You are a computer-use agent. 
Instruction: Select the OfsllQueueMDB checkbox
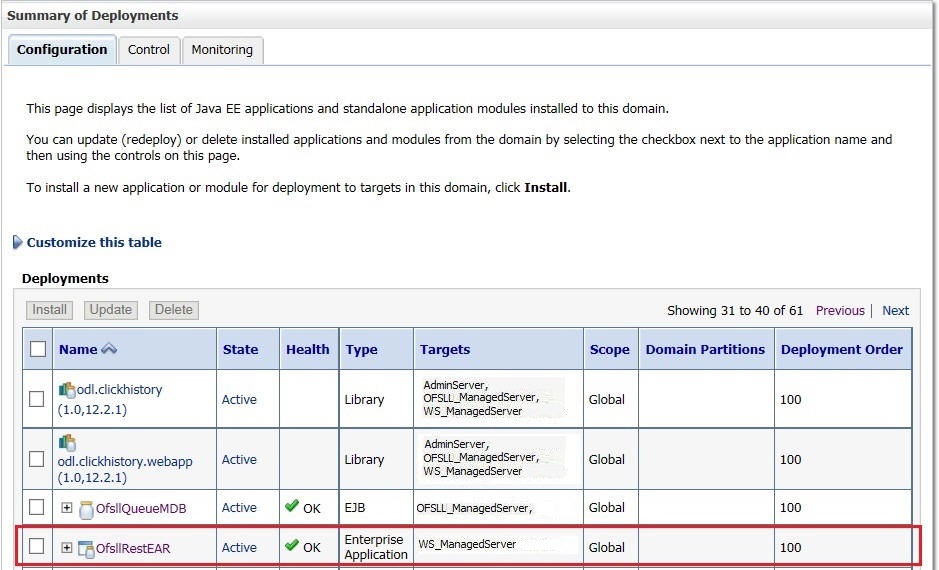click(37, 507)
